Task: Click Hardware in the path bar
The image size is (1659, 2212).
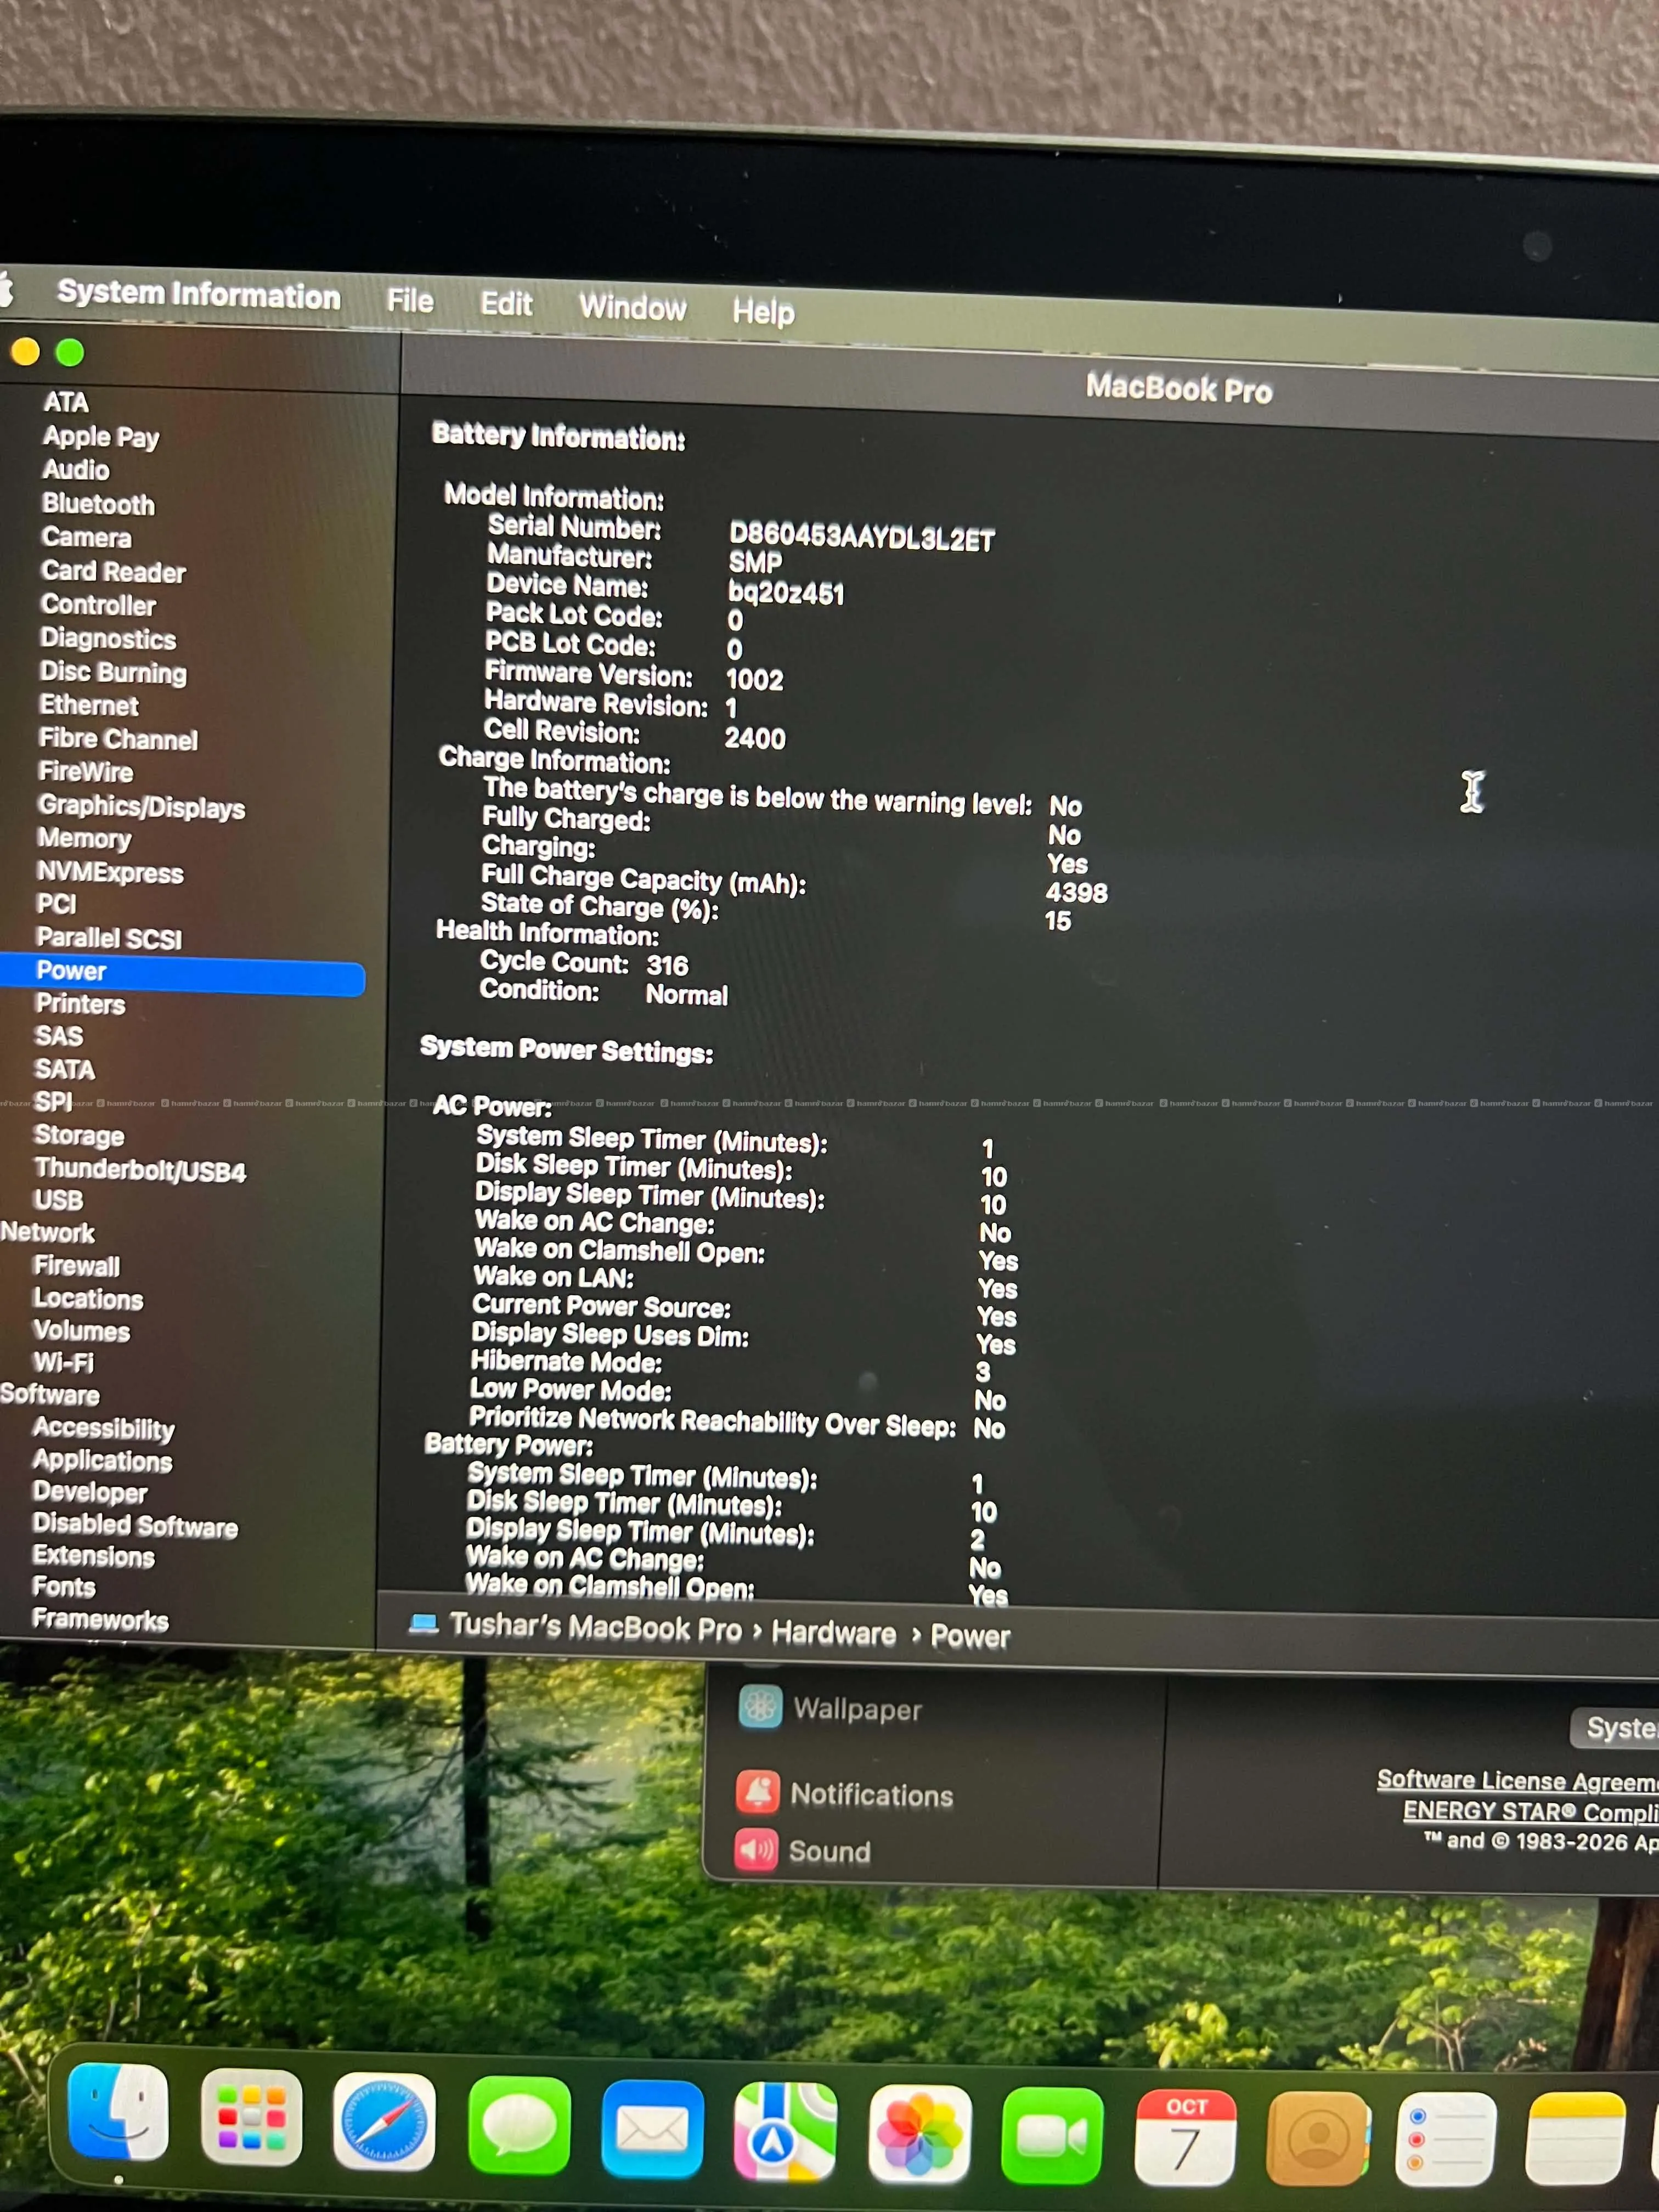Action: click(x=834, y=1633)
